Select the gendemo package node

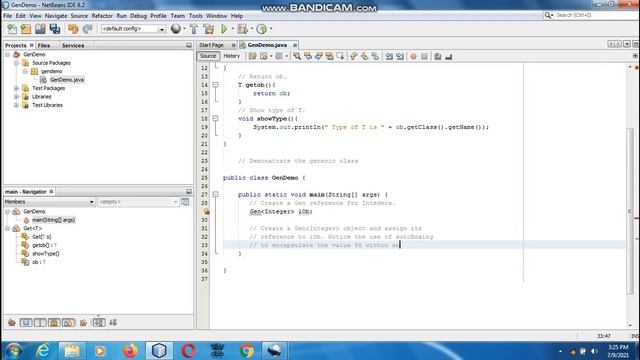tap(51, 71)
